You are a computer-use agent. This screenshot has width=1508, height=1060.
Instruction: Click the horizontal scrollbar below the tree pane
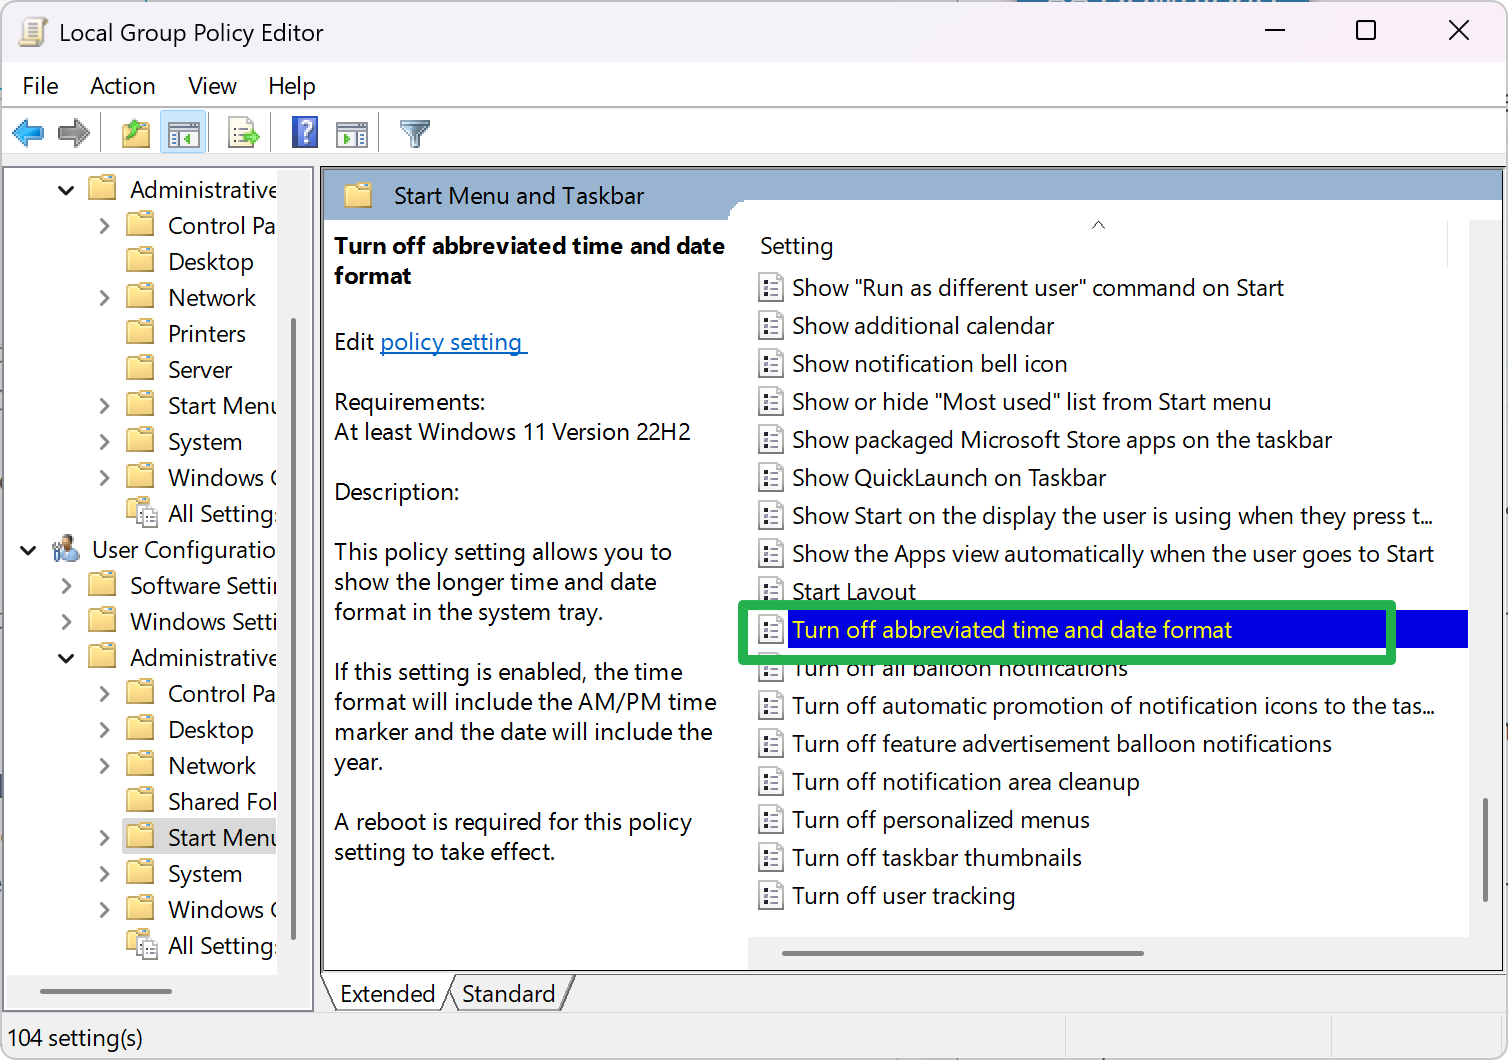(105, 991)
